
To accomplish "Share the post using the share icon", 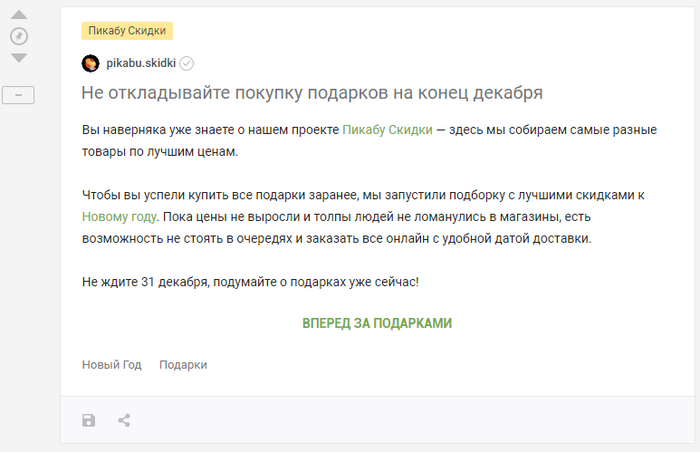I will 124,420.
